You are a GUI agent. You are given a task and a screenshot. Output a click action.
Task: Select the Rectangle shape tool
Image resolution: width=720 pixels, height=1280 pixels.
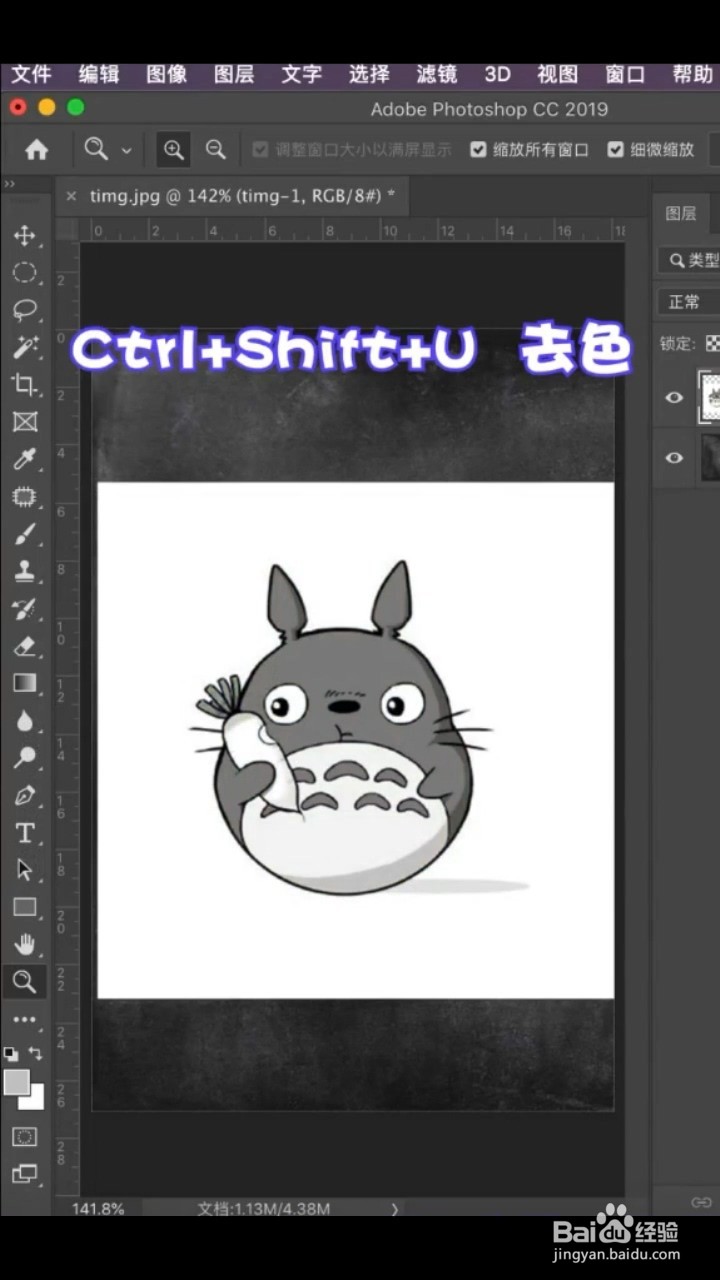pyautogui.click(x=24, y=908)
